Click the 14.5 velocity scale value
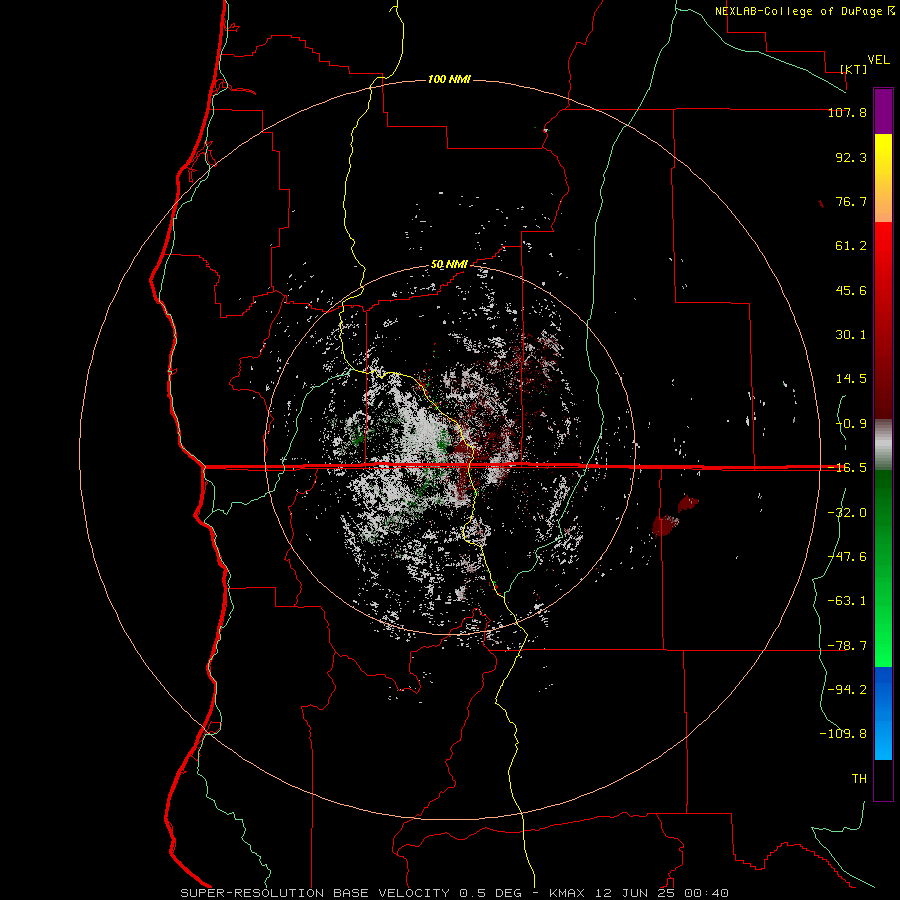This screenshot has width=900, height=900. point(851,379)
